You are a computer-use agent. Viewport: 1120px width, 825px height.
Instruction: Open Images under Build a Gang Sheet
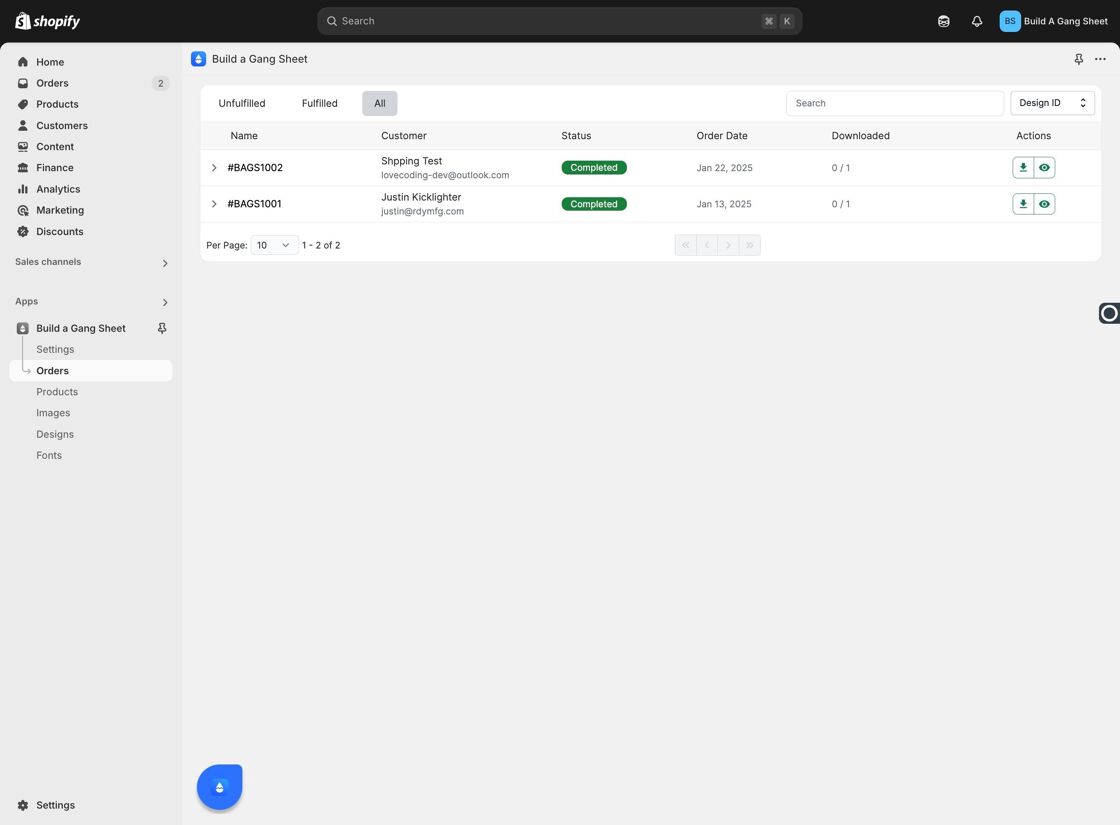click(53, 413)
